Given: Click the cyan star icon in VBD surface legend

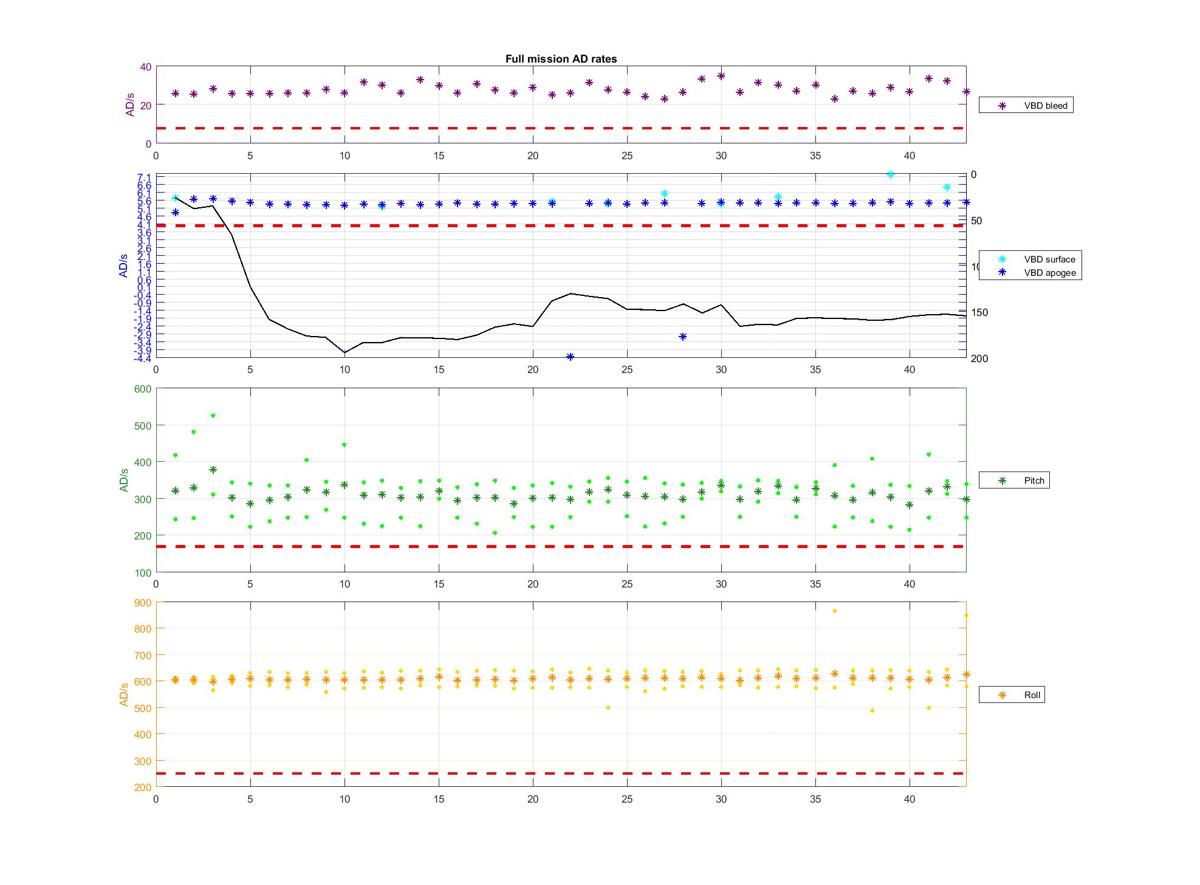Looking at the screenshot, I should (1003, 259).
